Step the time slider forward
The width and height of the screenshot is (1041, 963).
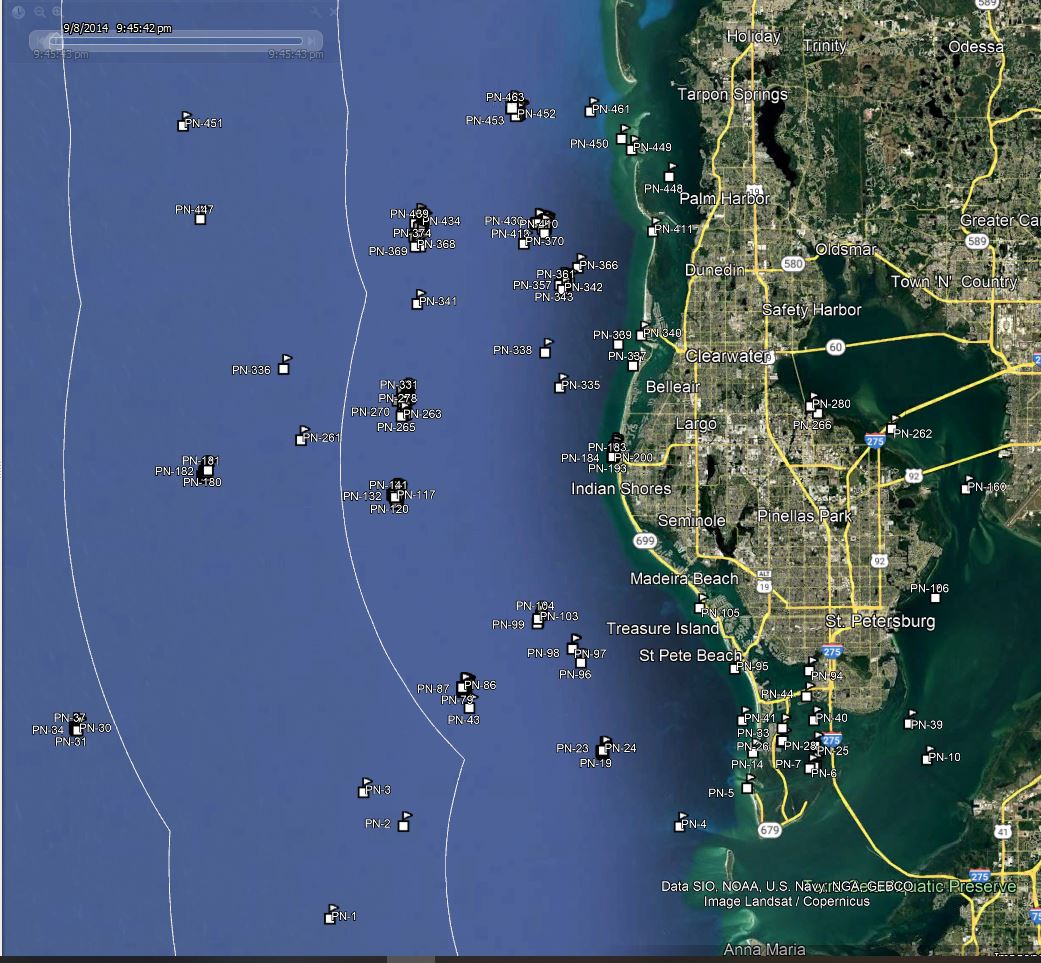313,41
